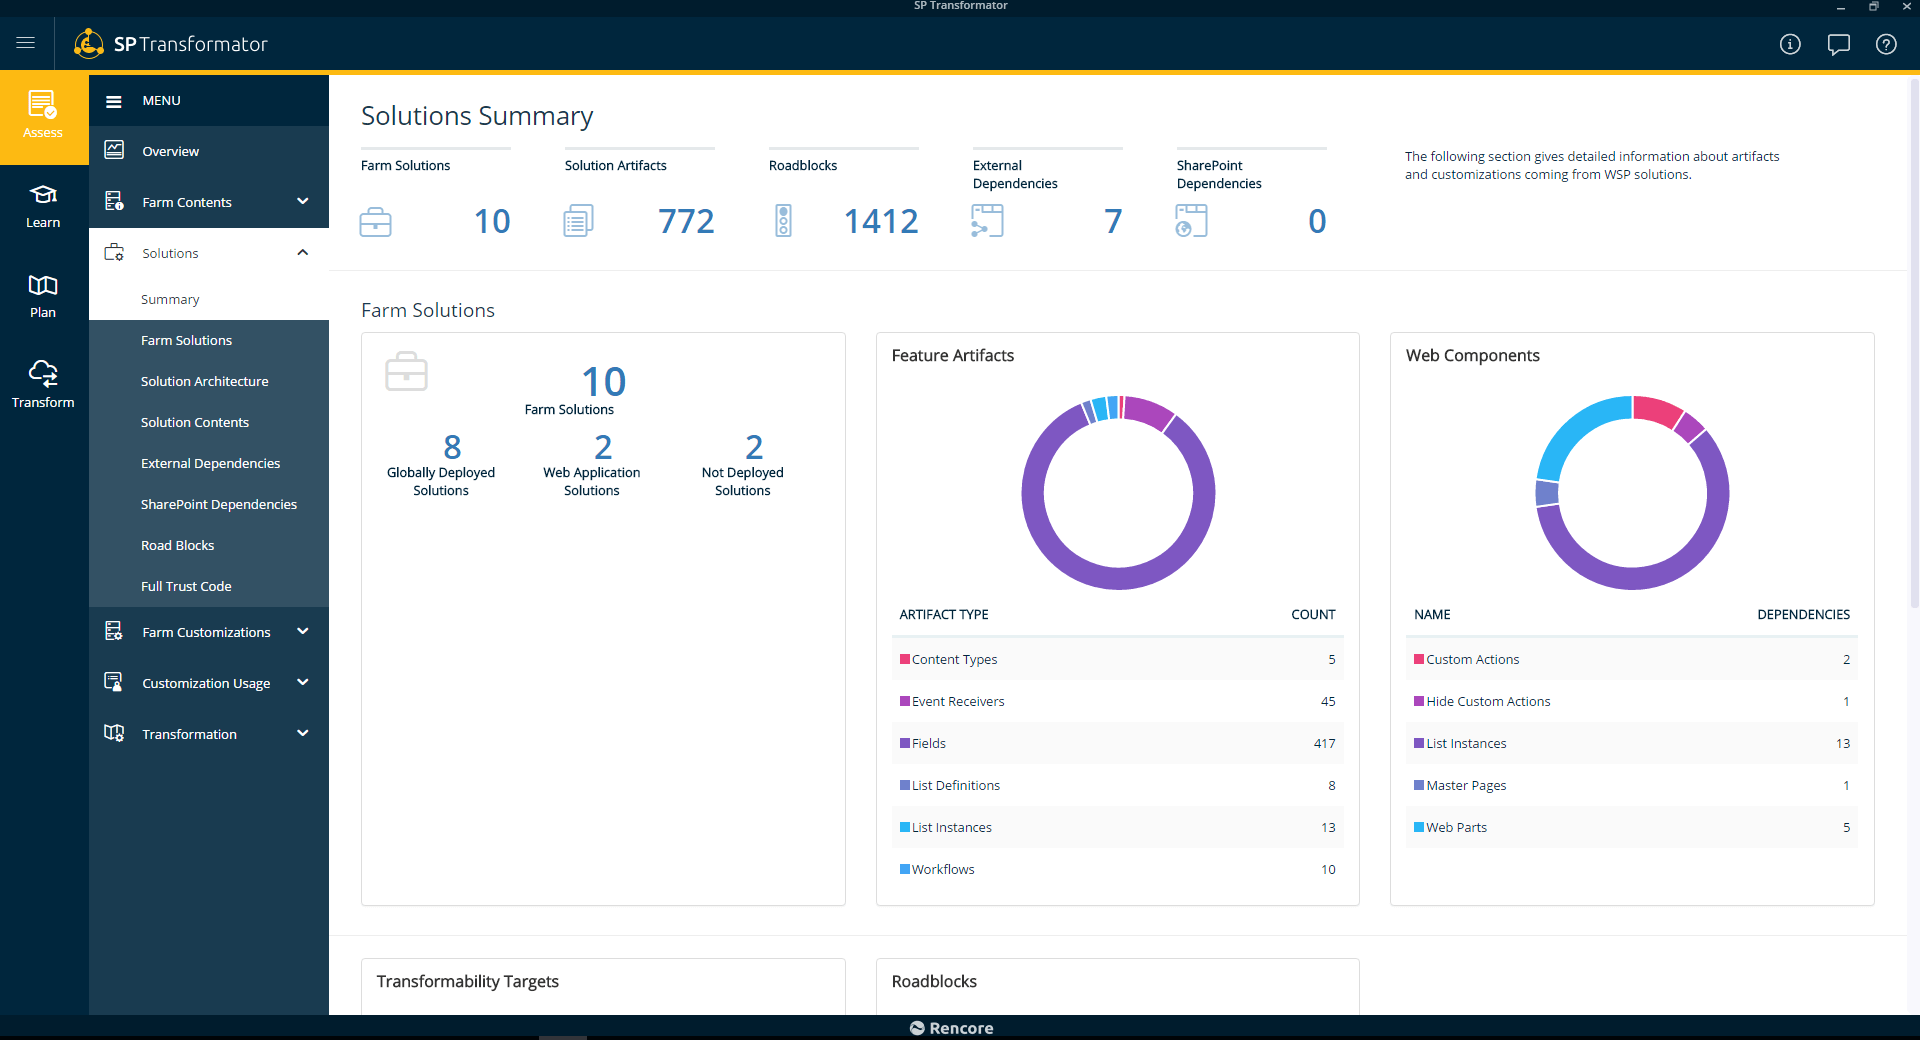
Task: Collapse the MENU sidebar panel
Action: (x=114, y=101)
